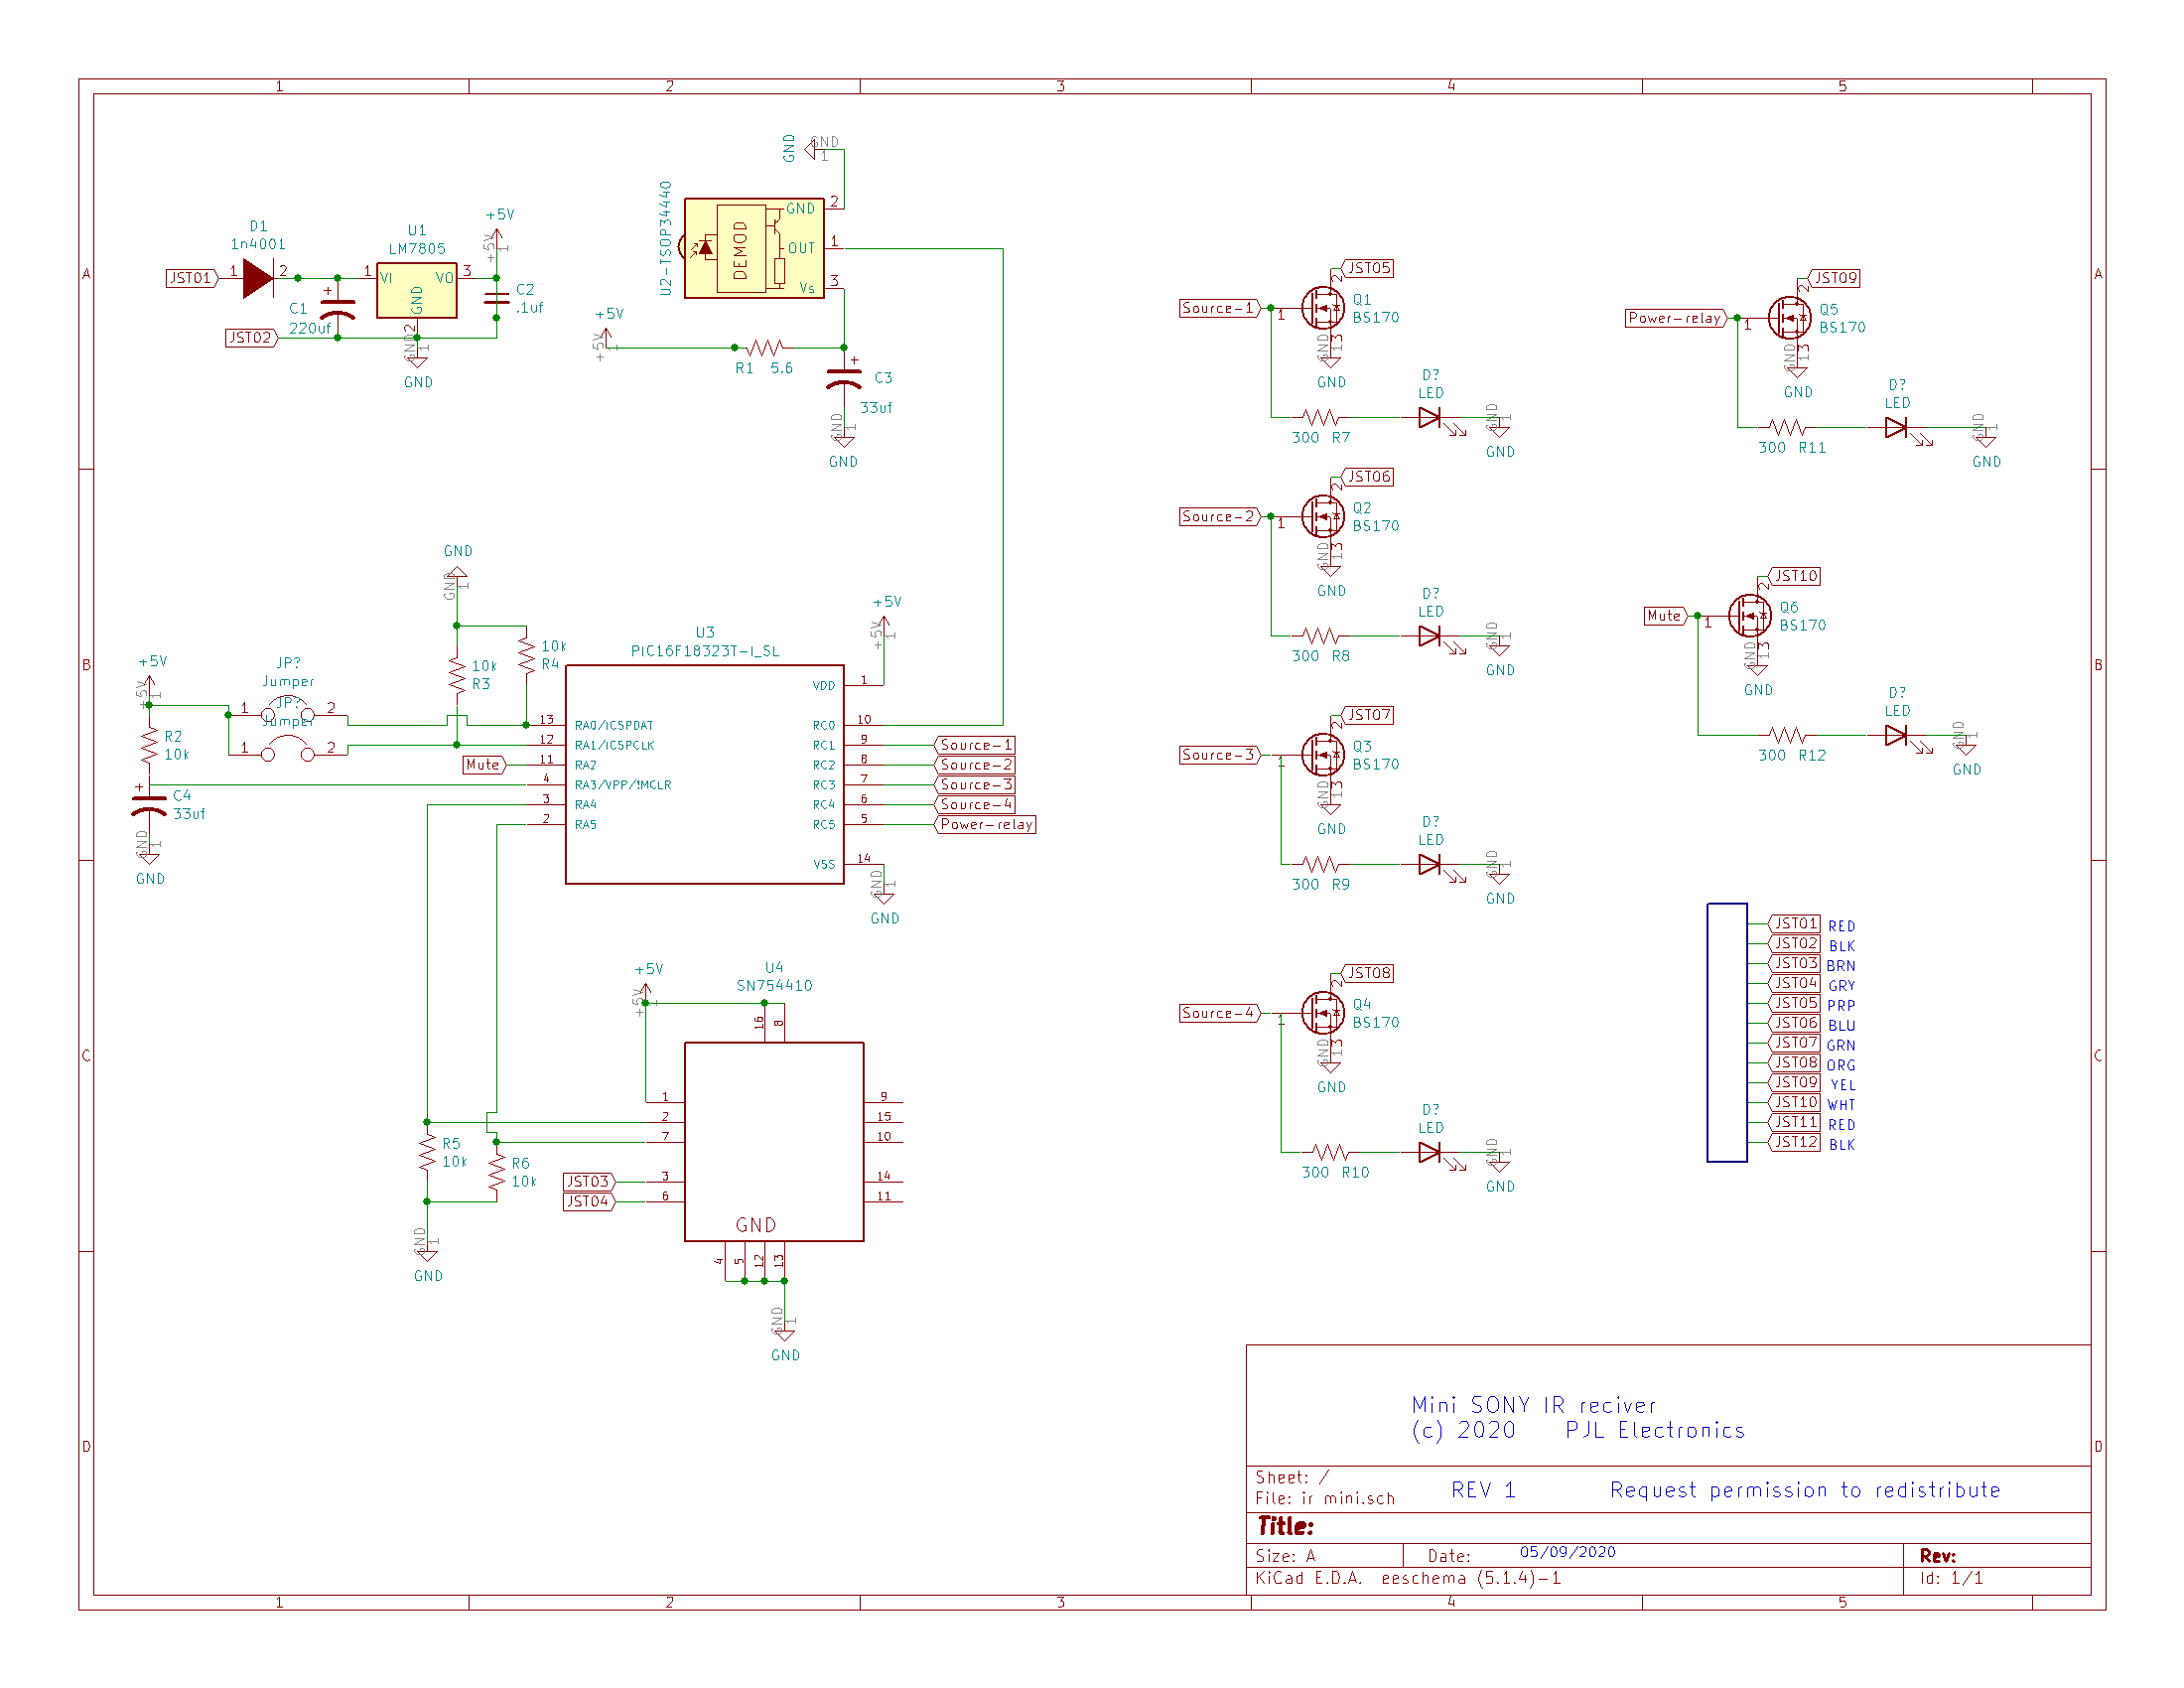Select the SN754410 U4 chip body

pyautogui.click(x=773, y=1140)
